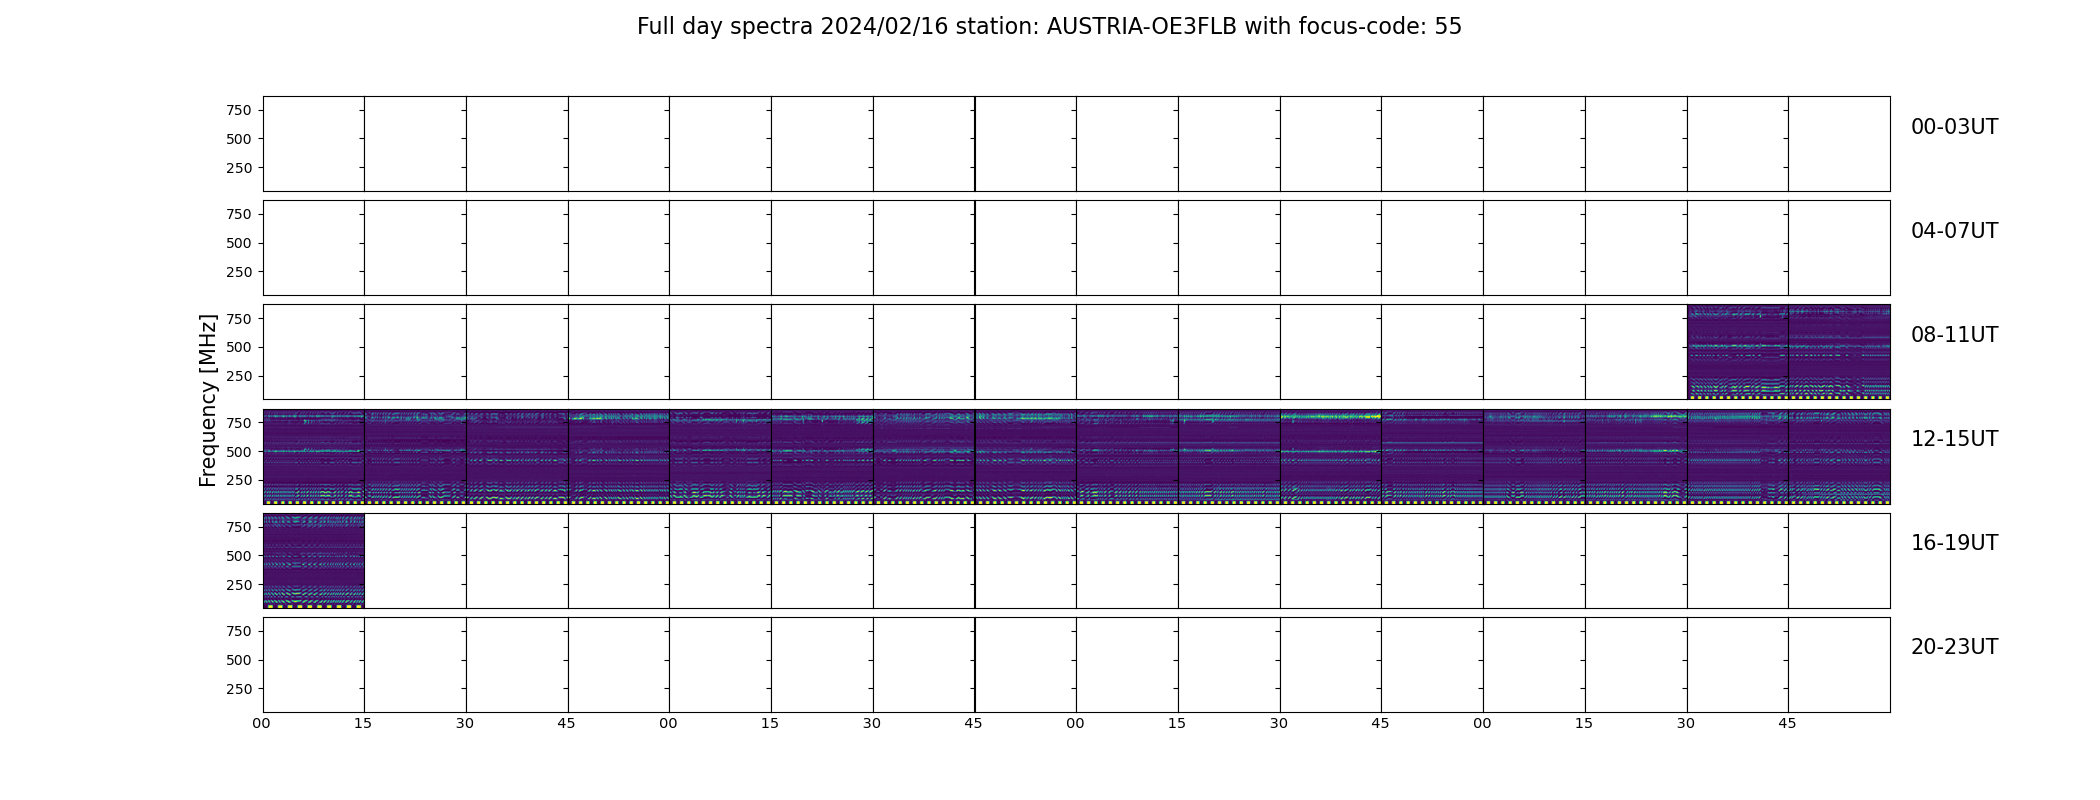Select the 08-11UT row label
2100x800 pixels.
pos(1954,335)
